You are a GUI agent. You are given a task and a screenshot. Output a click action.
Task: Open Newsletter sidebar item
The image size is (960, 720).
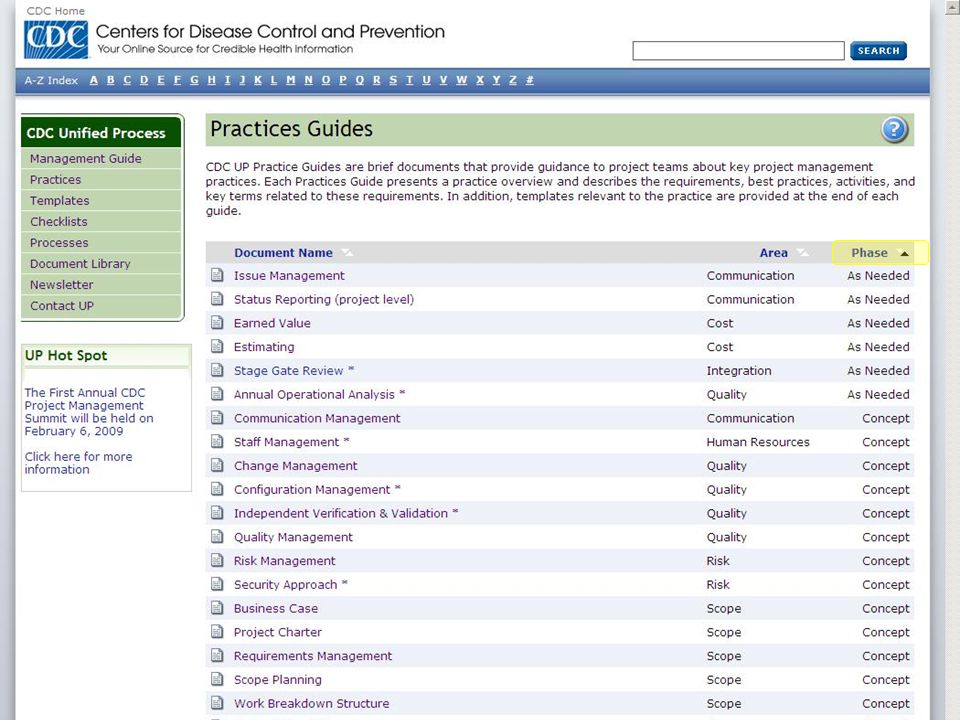point(62,285)
